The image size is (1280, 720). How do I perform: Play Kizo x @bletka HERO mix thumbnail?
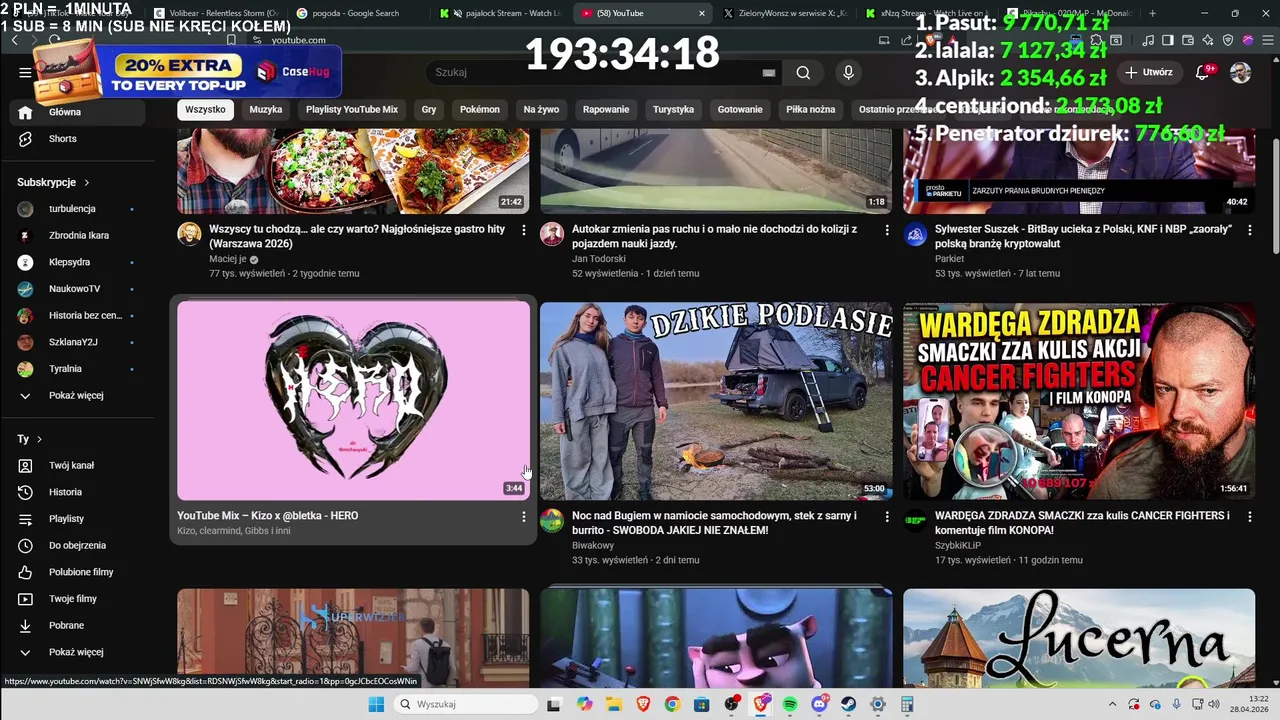353,400
